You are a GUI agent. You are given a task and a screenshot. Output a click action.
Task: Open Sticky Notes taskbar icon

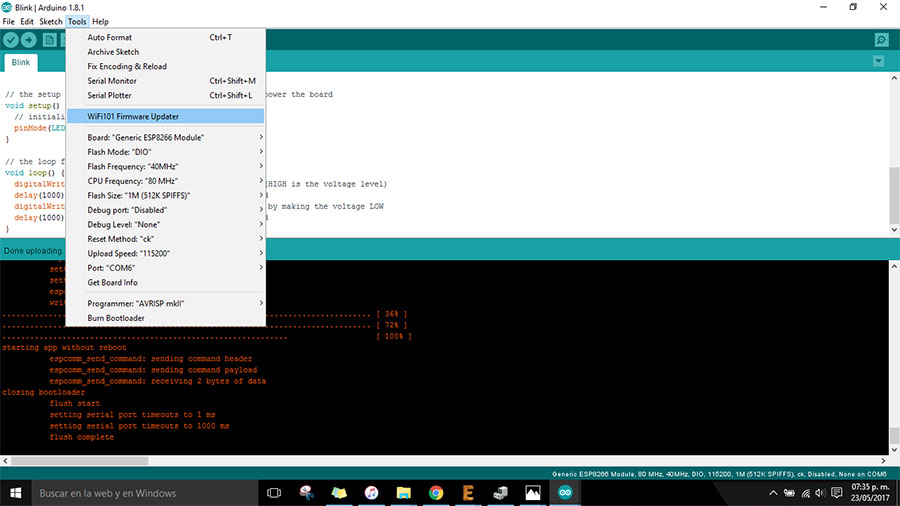pos(339,493)
